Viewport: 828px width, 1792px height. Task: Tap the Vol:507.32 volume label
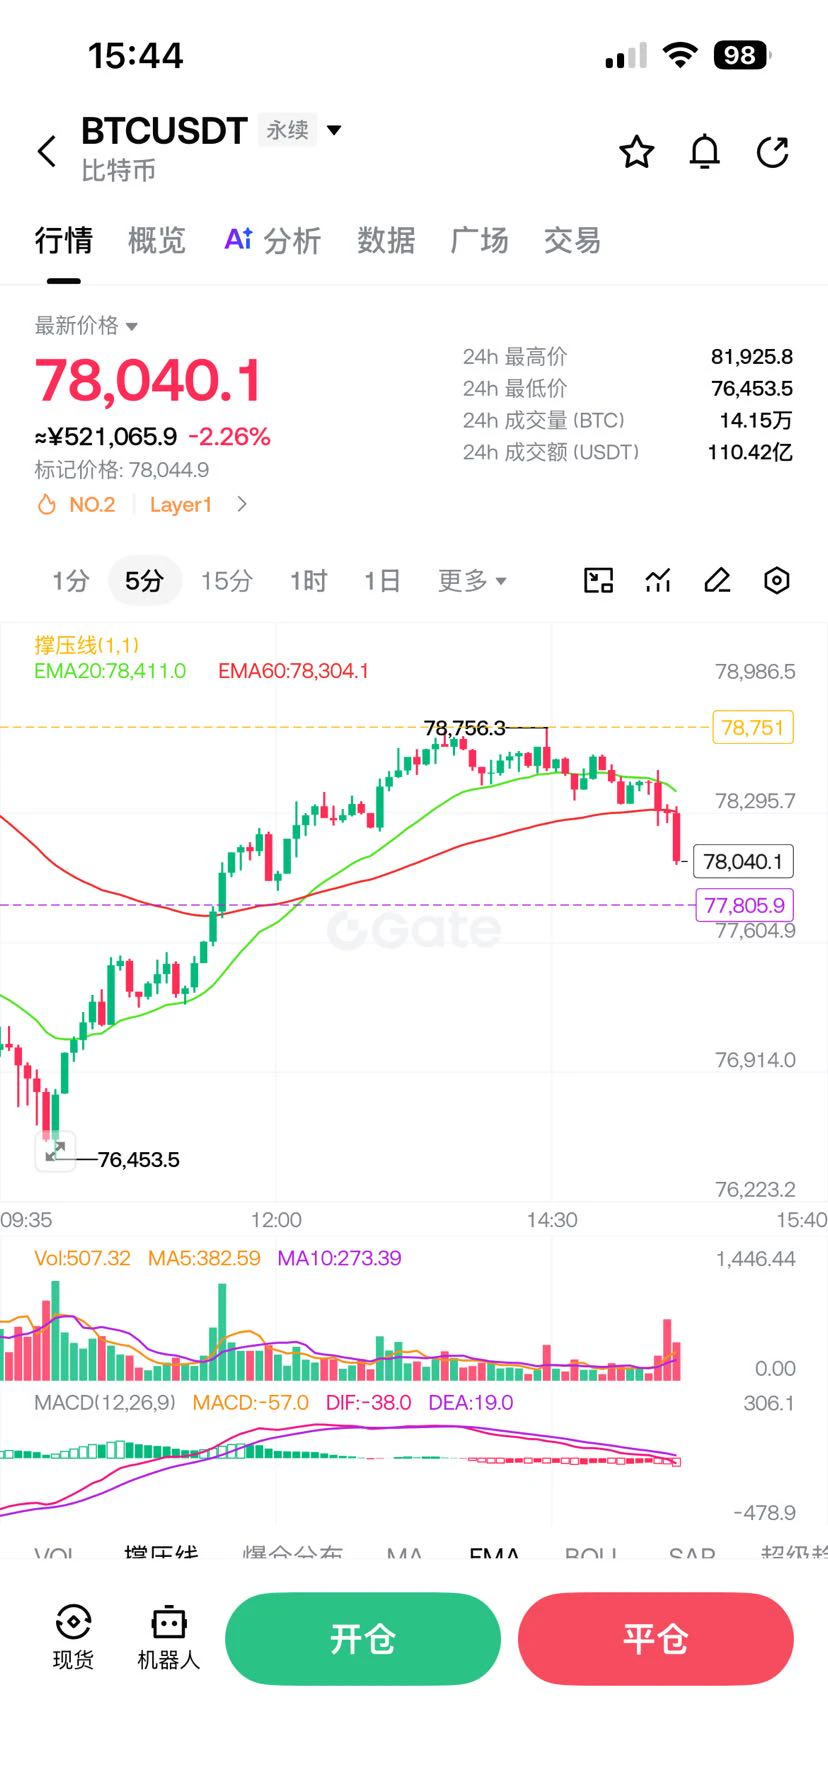[83, 1258]
